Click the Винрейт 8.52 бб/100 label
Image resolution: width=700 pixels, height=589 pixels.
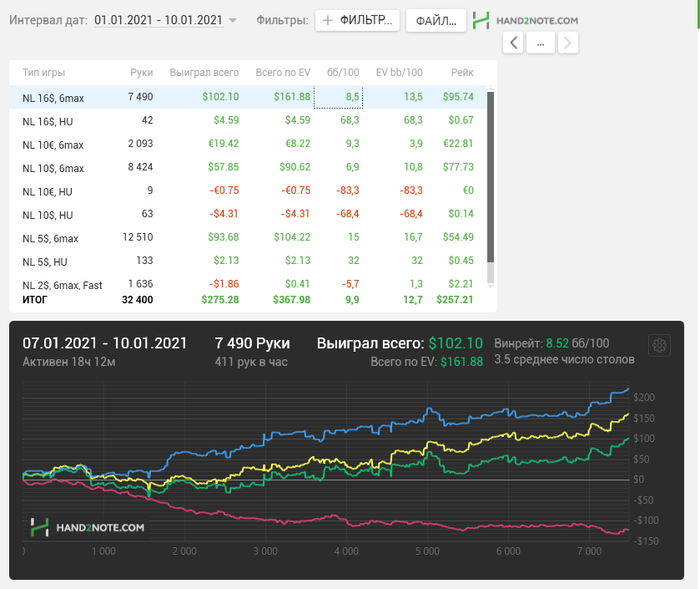click(x=552, y=343)
